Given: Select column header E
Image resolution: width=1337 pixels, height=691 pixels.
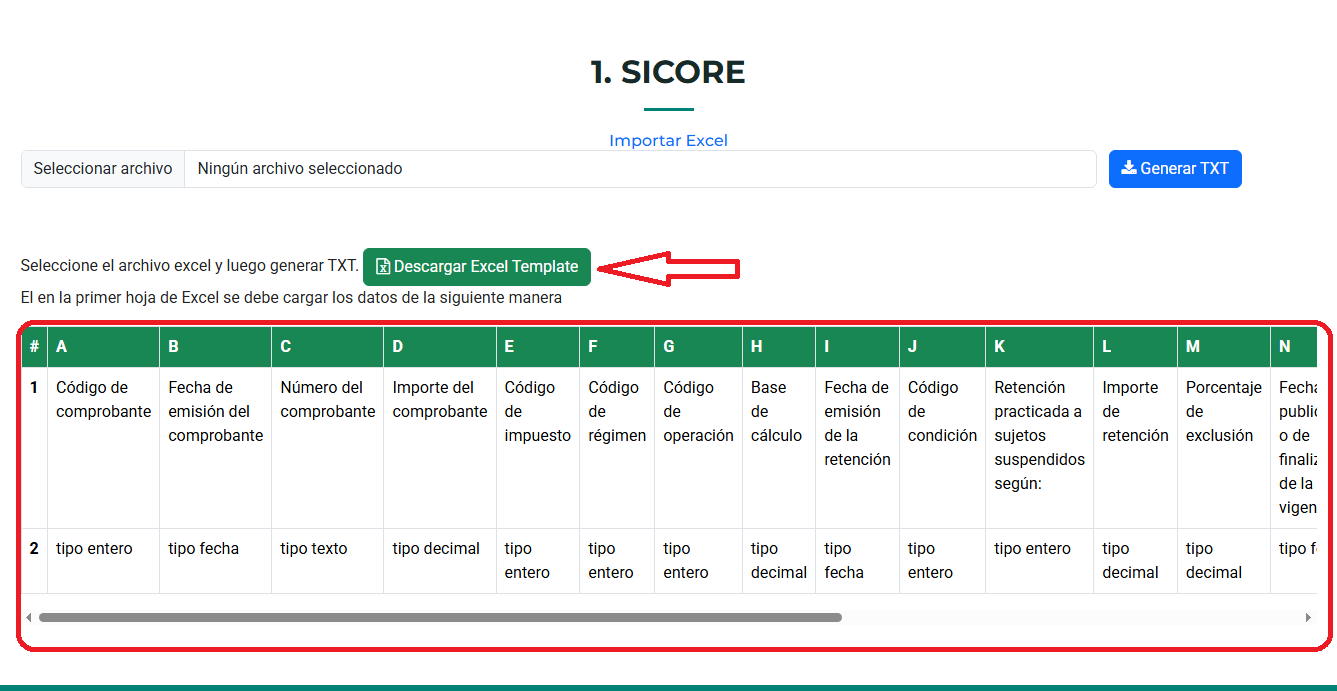Looking at the screenshot, I should coord(538,347).
